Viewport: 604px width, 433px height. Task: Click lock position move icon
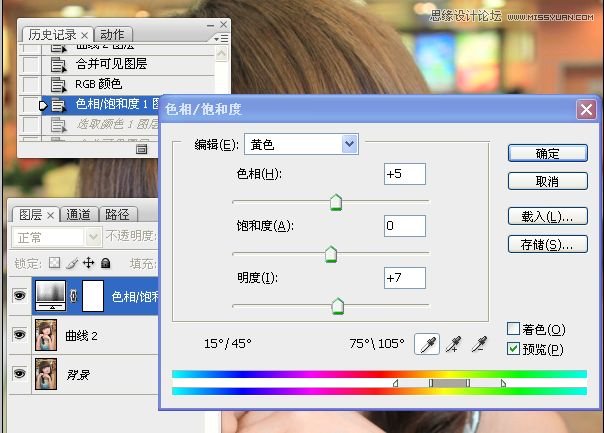pyautogui.click(x=89, y=263)
